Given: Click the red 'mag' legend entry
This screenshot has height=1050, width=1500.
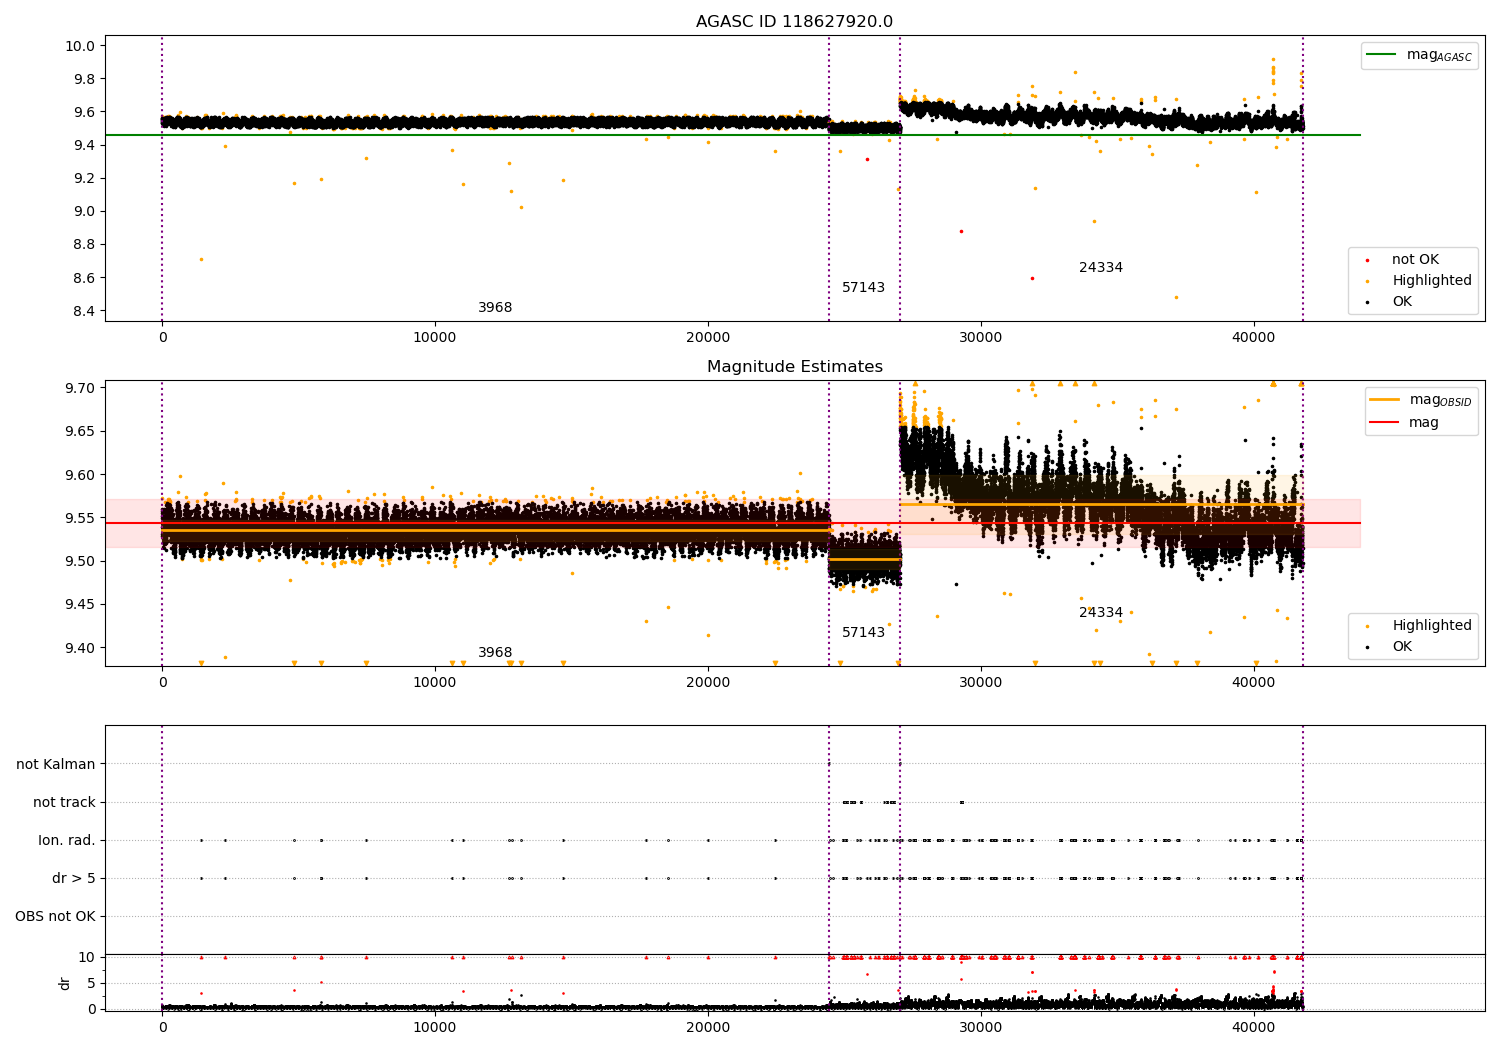Looking at the screenshot, I should (x=1405, y=423).
